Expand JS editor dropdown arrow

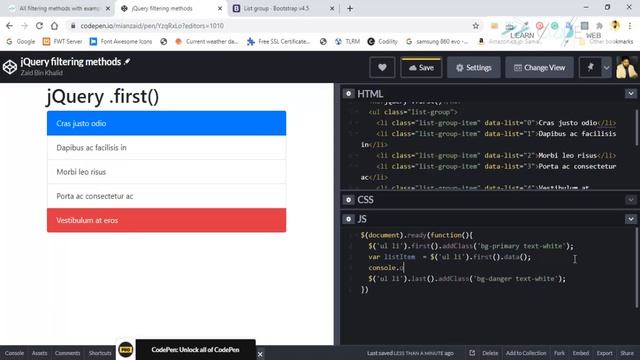631,219
